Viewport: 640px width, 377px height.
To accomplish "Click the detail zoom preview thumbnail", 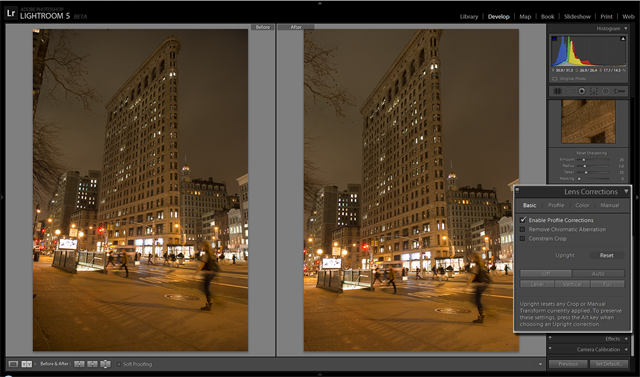I will [588, 122].
